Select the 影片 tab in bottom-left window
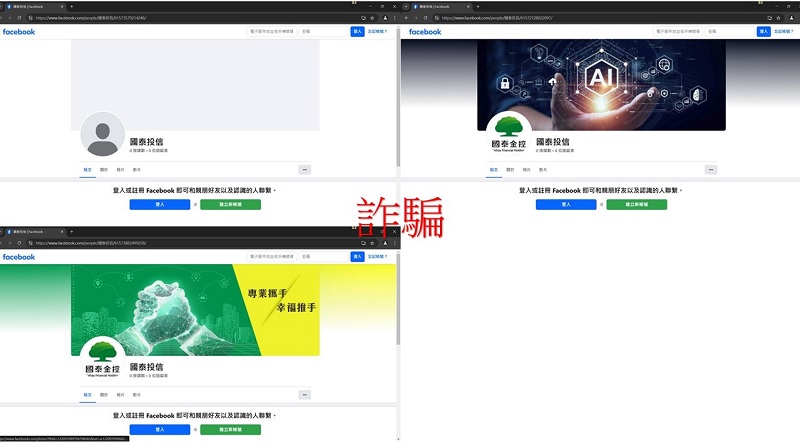The height and width of the screenshot is (444, 800). tap(137, 394)
